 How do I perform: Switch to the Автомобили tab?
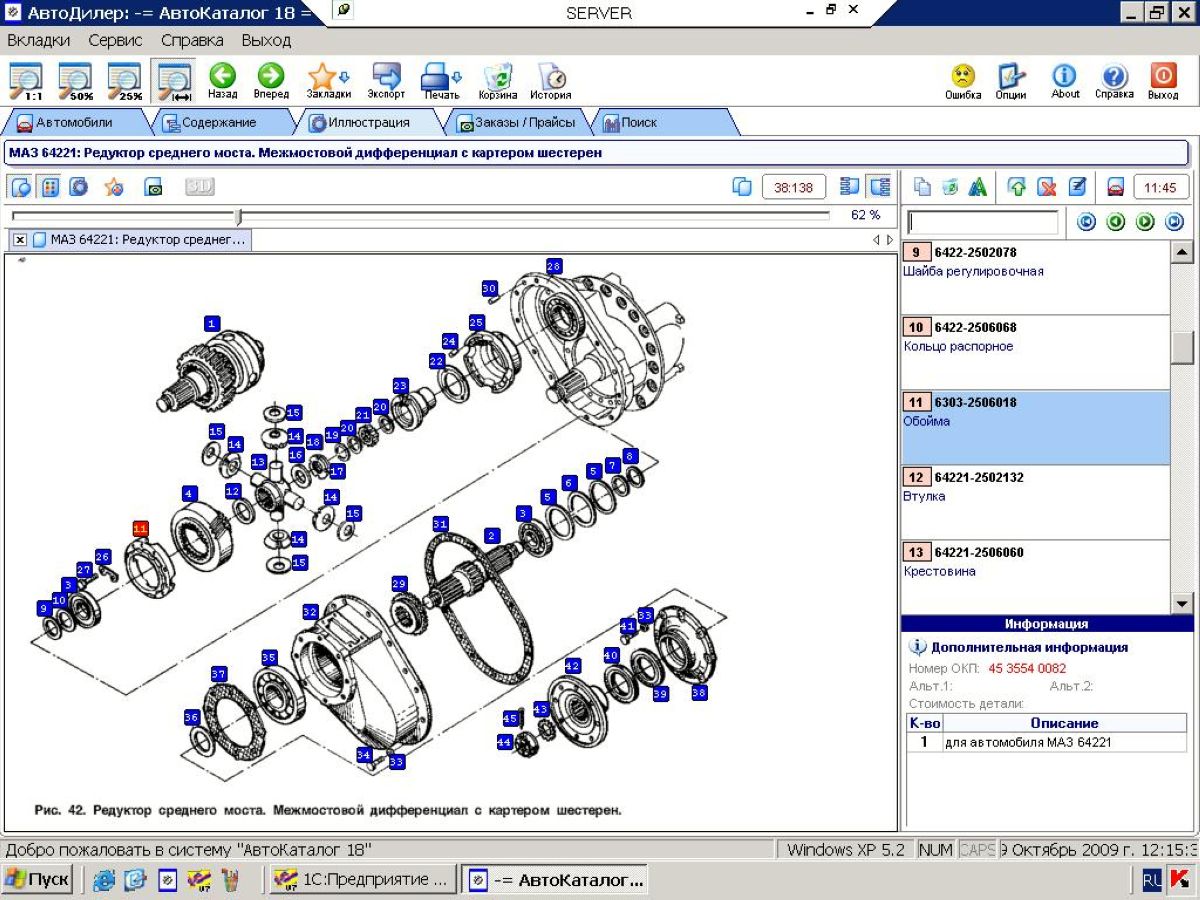[x=75, y=123]
